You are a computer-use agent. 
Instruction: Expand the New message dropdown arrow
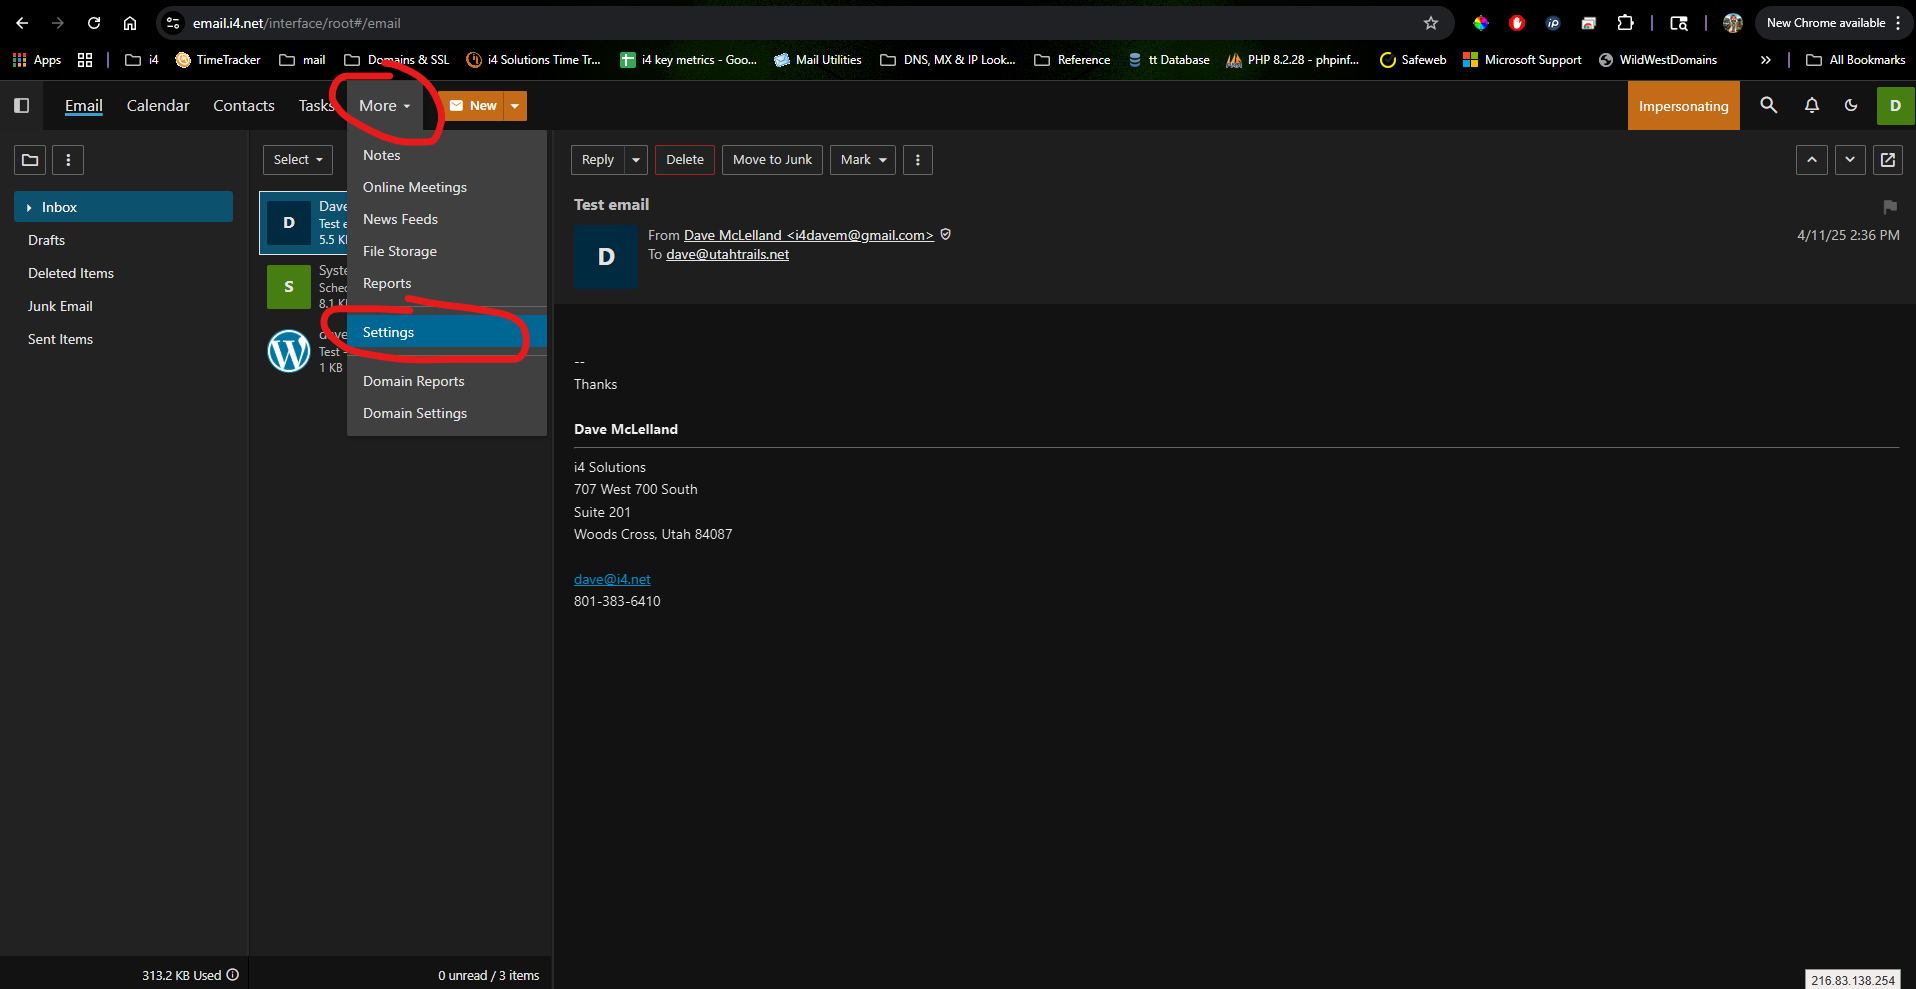[x=515, y=106]
